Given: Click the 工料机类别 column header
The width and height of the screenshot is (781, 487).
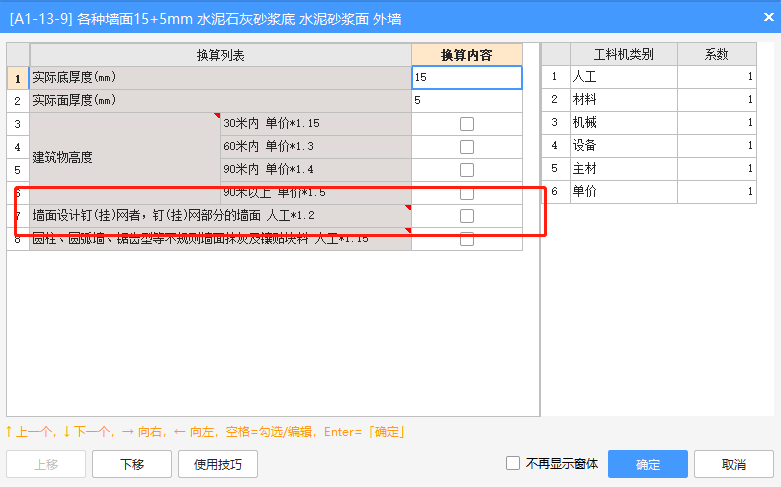Looking at the screenshot, I should (x=624, y=54).
